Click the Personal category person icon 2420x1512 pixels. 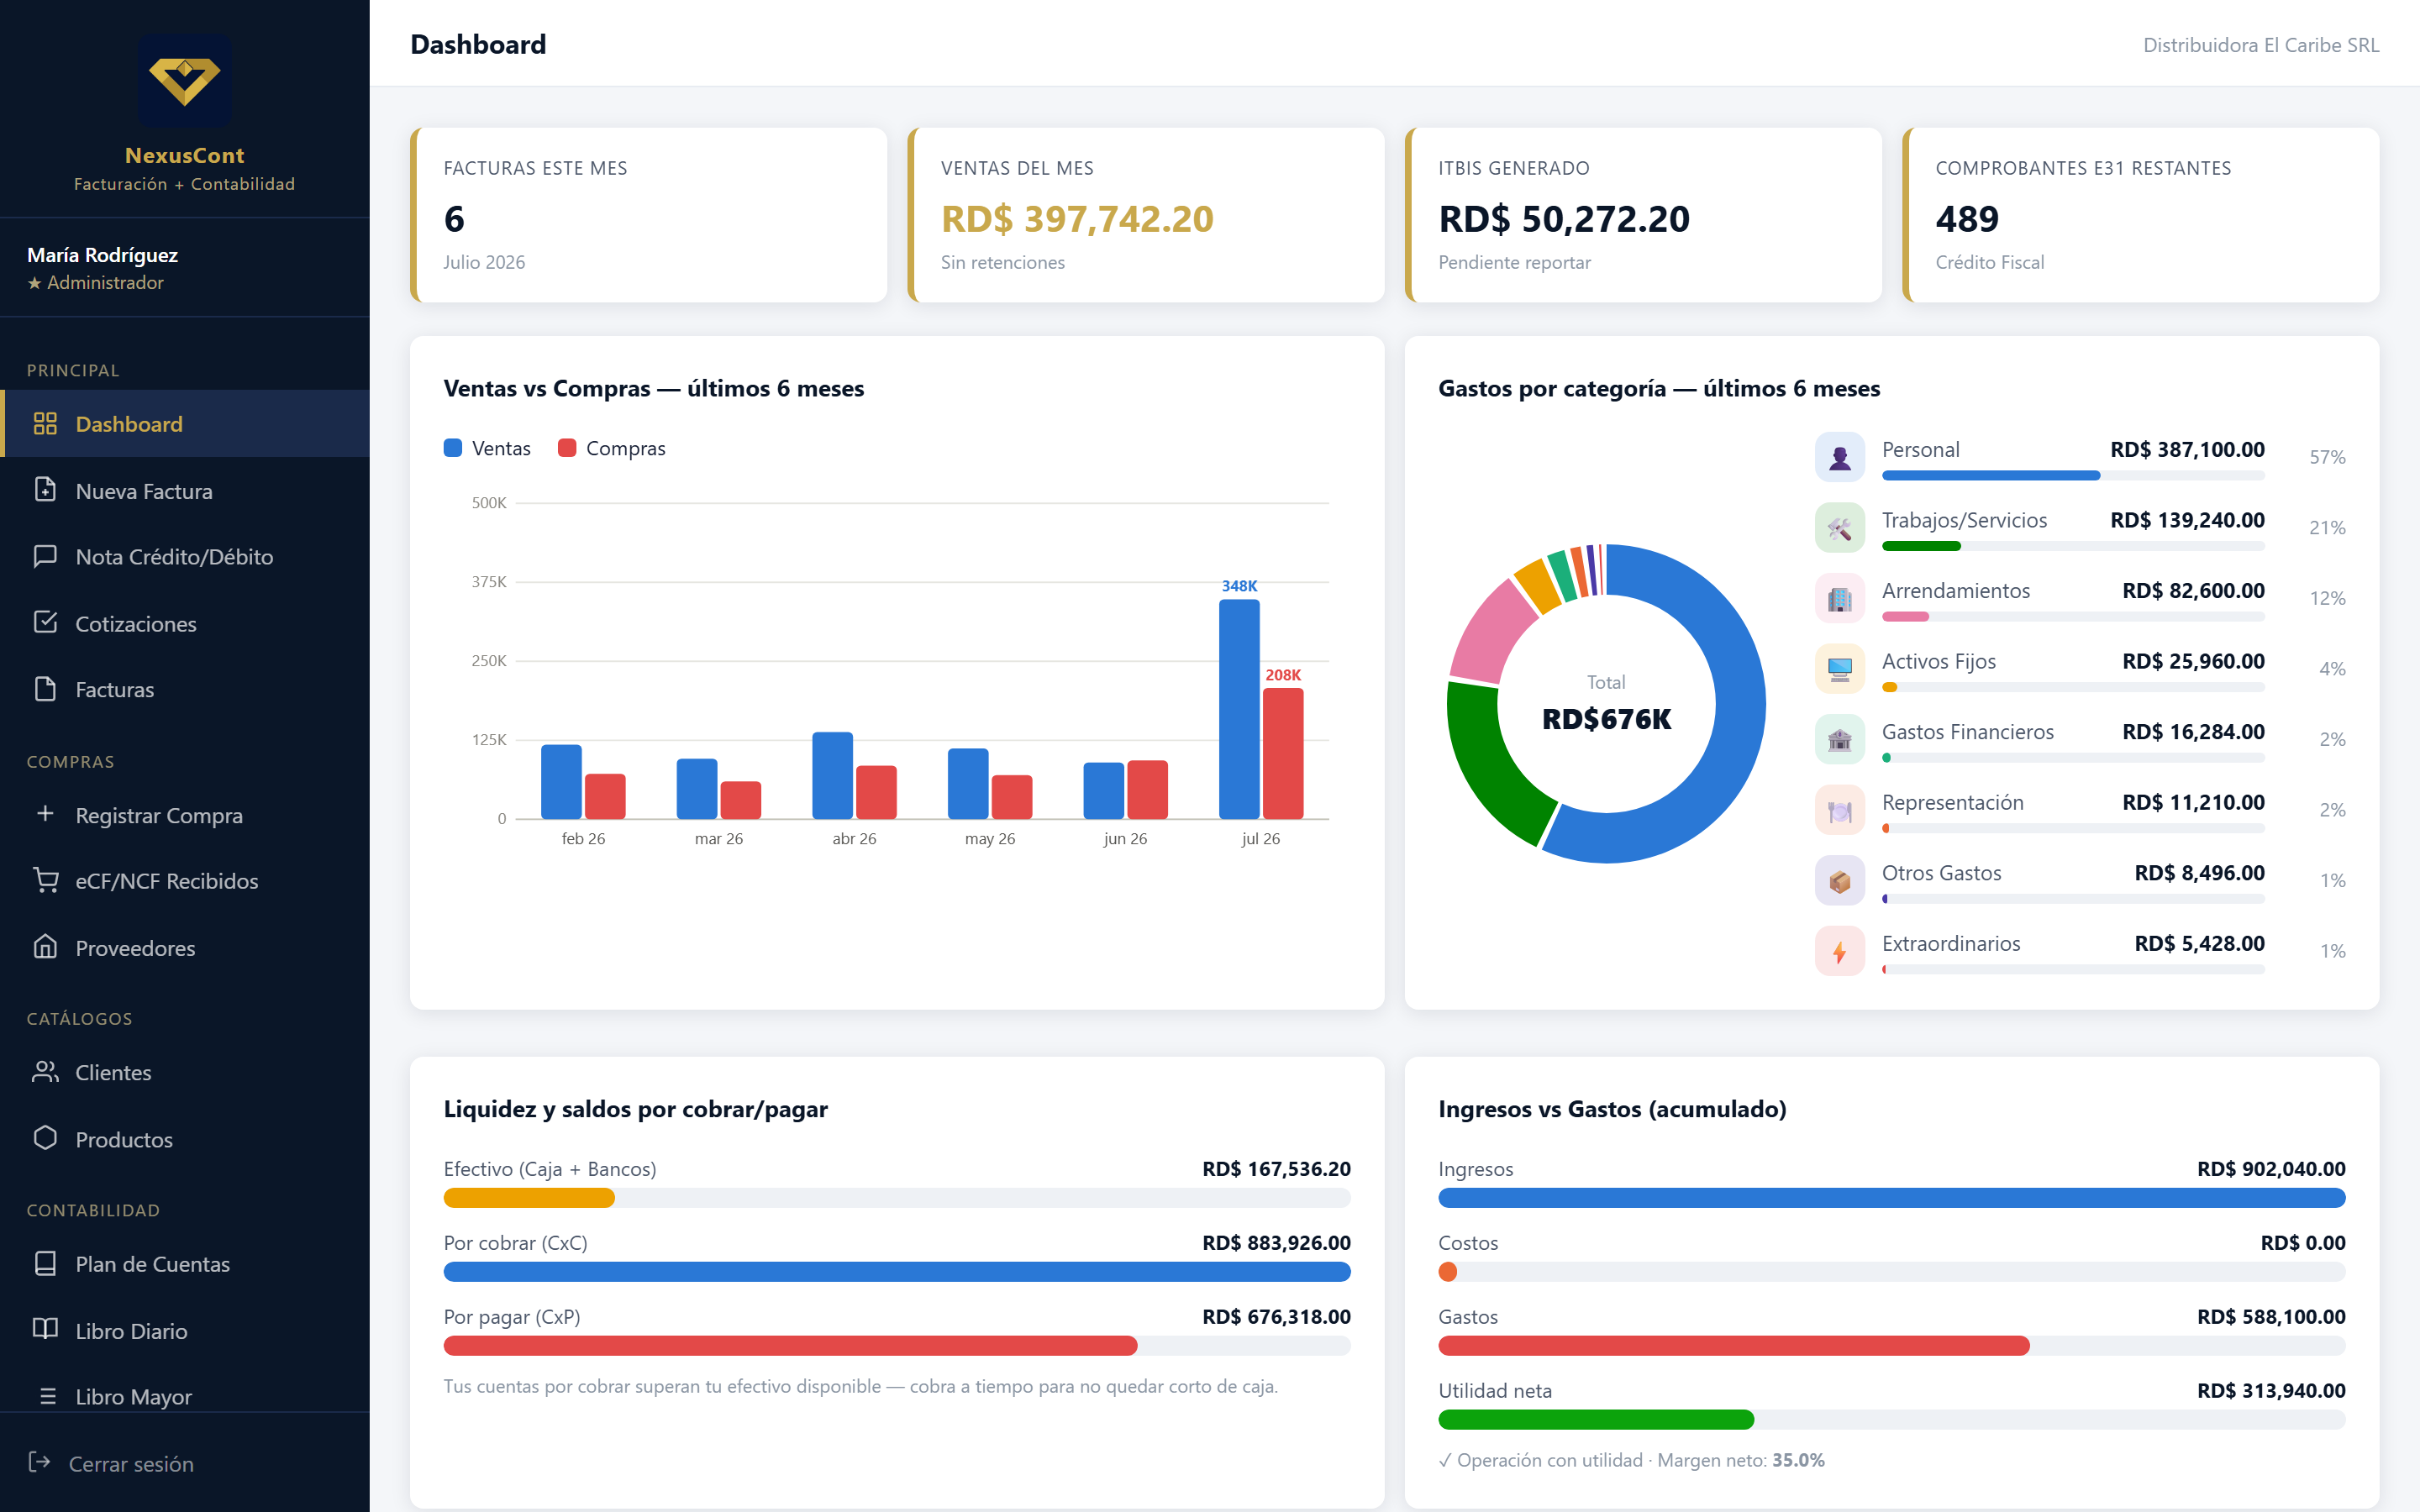coord(1839,457)
